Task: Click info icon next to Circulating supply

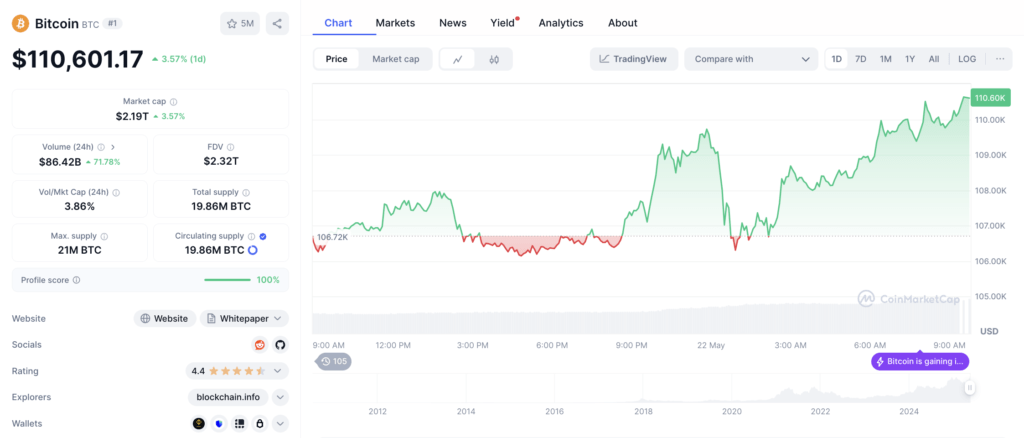Action: coord(251,236)
